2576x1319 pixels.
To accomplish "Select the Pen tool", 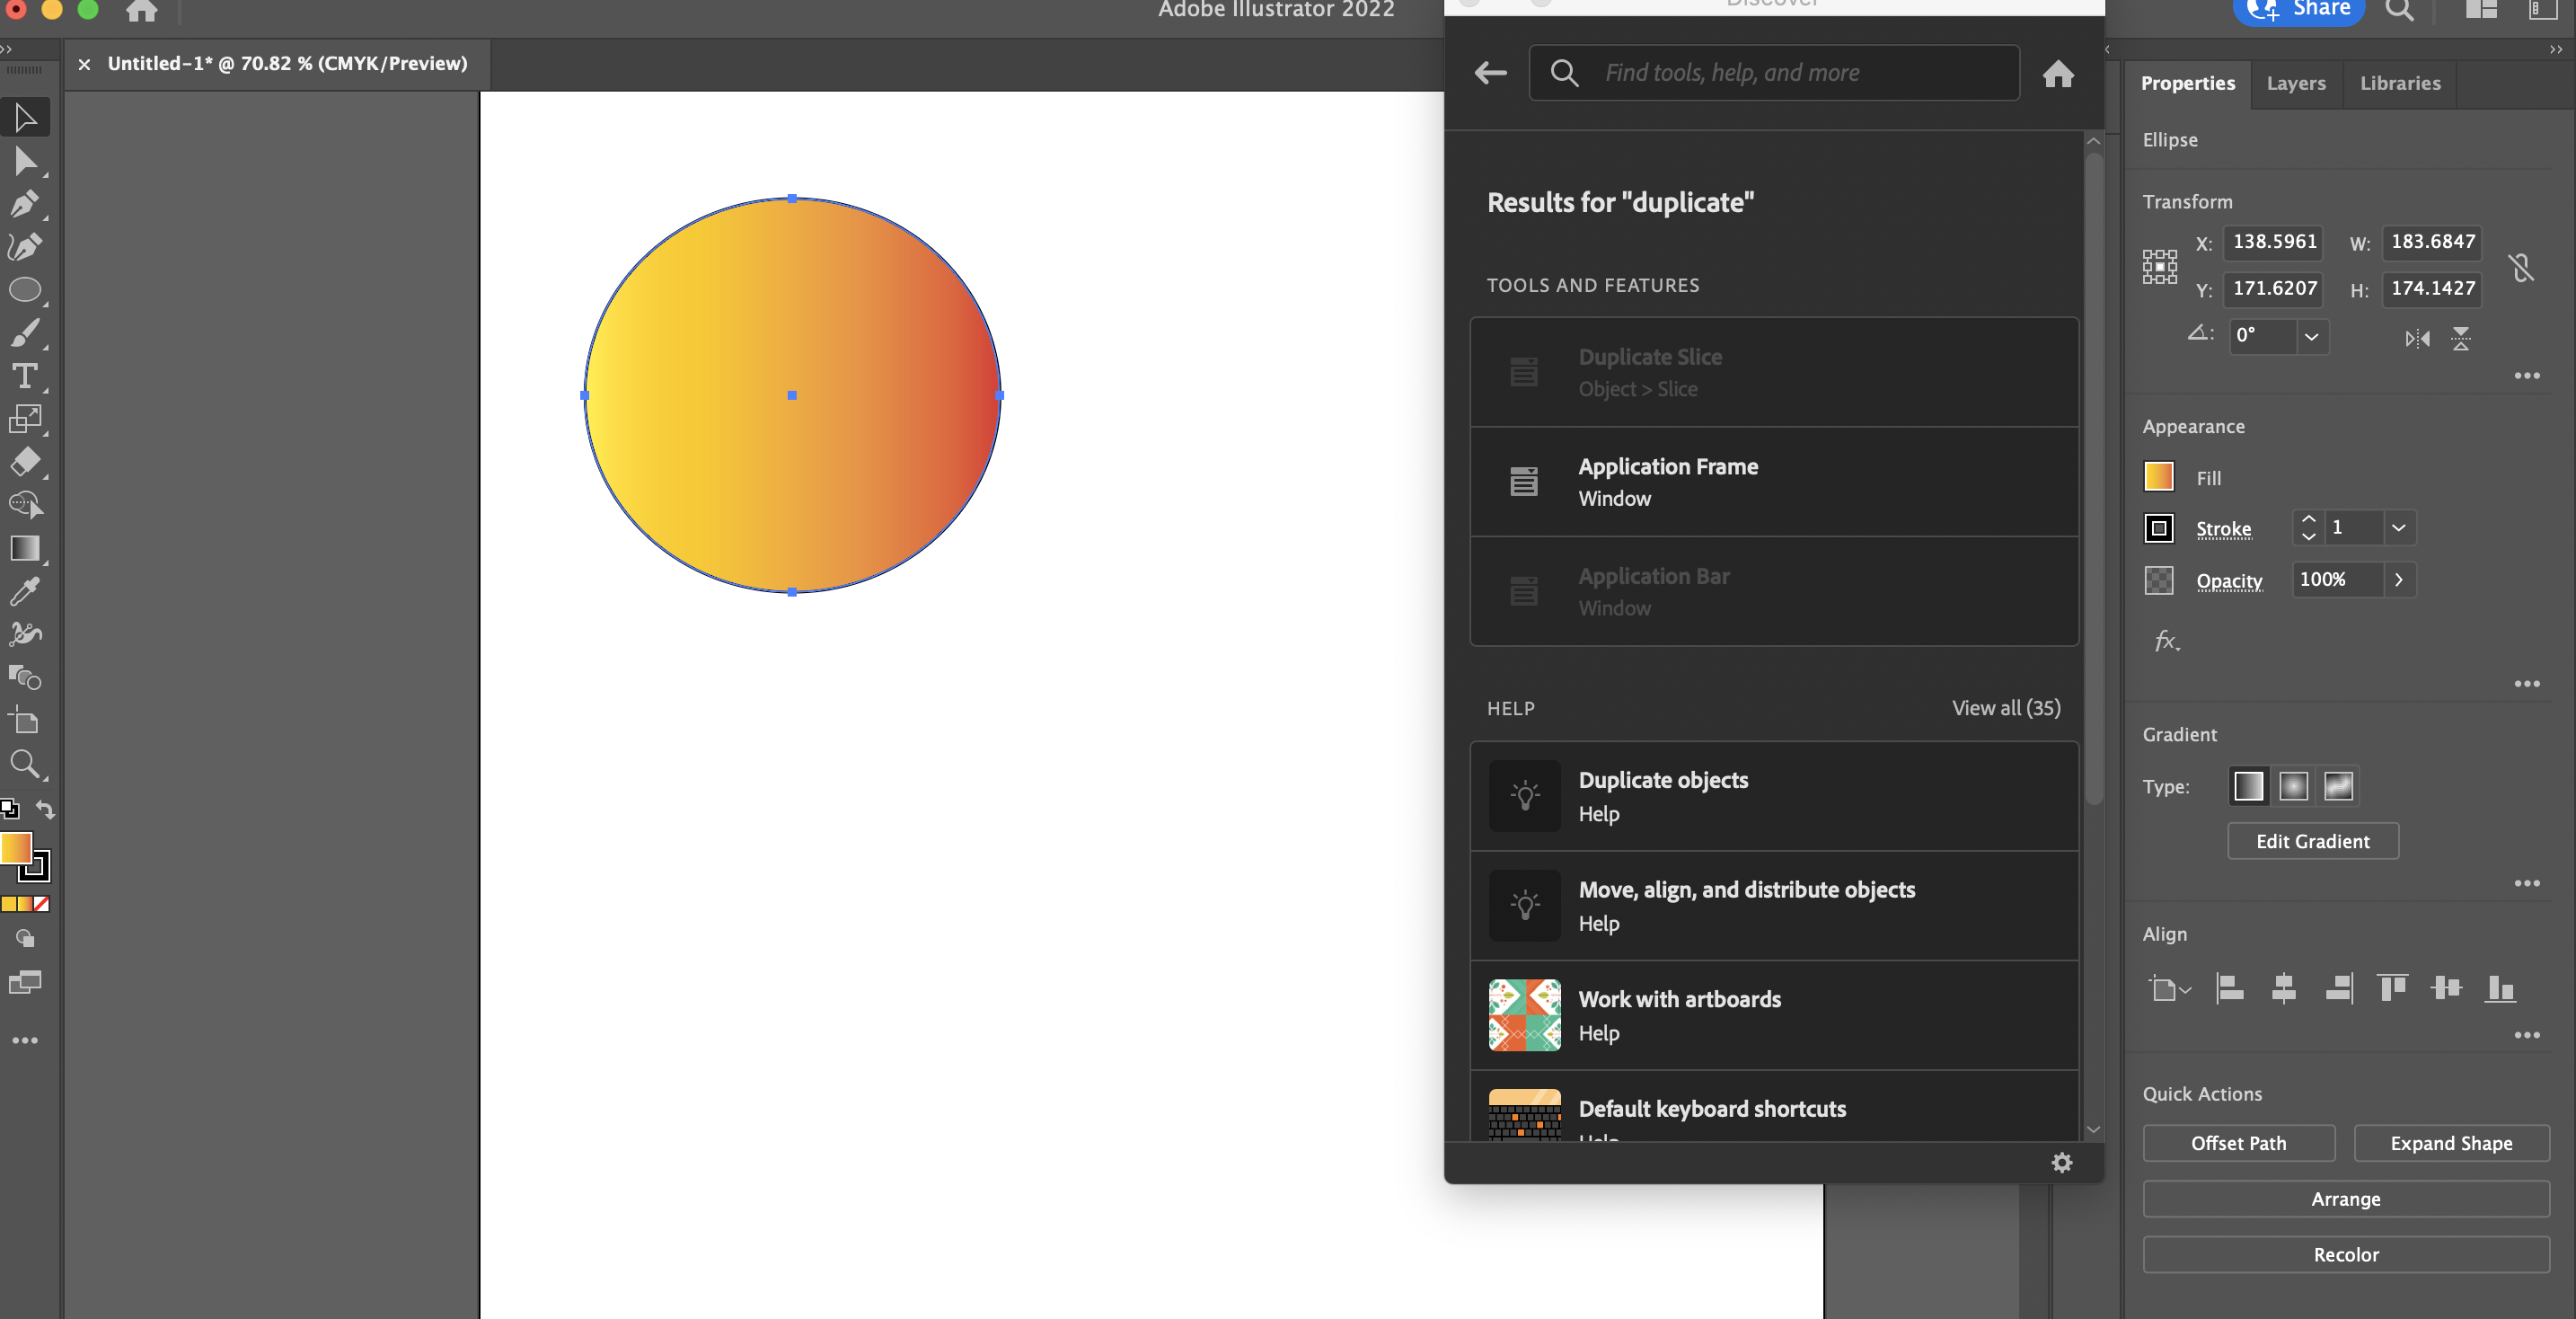I will [24, 204].
